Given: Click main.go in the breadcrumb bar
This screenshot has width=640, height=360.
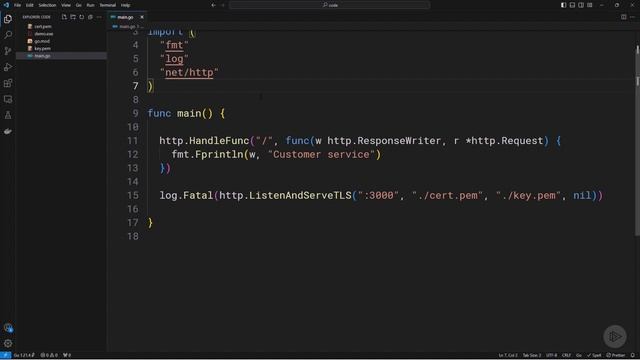Looking at the screenshot, I should [127, 27].
